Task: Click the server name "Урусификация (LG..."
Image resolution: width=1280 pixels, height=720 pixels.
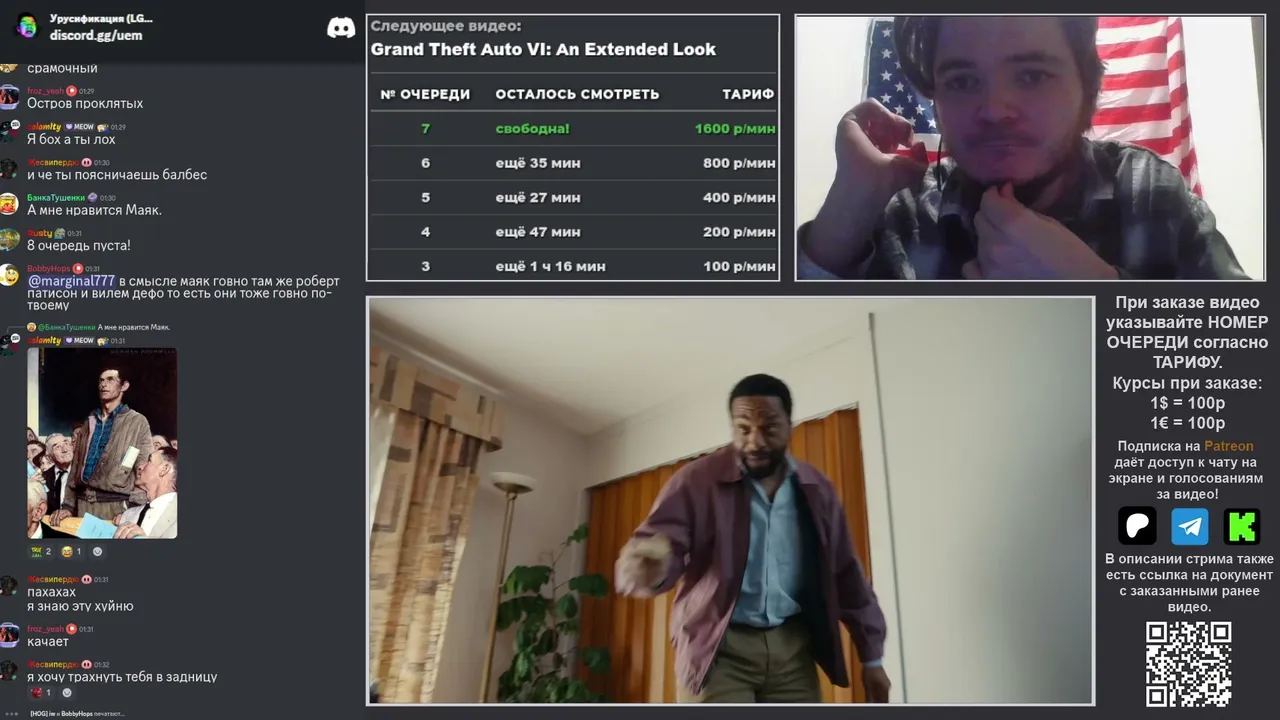Action: coord(101,18)
